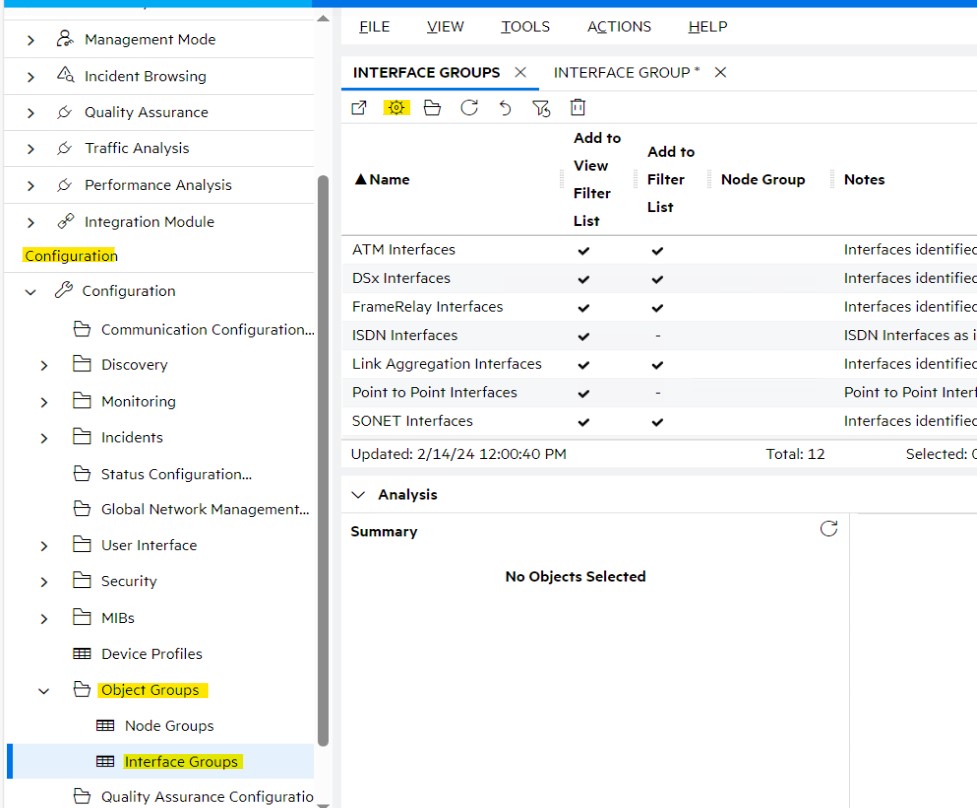Open the ACTIONS menu
Image resolution: width=977 pixels, height=808 pixels.
(x=618, y=26)
